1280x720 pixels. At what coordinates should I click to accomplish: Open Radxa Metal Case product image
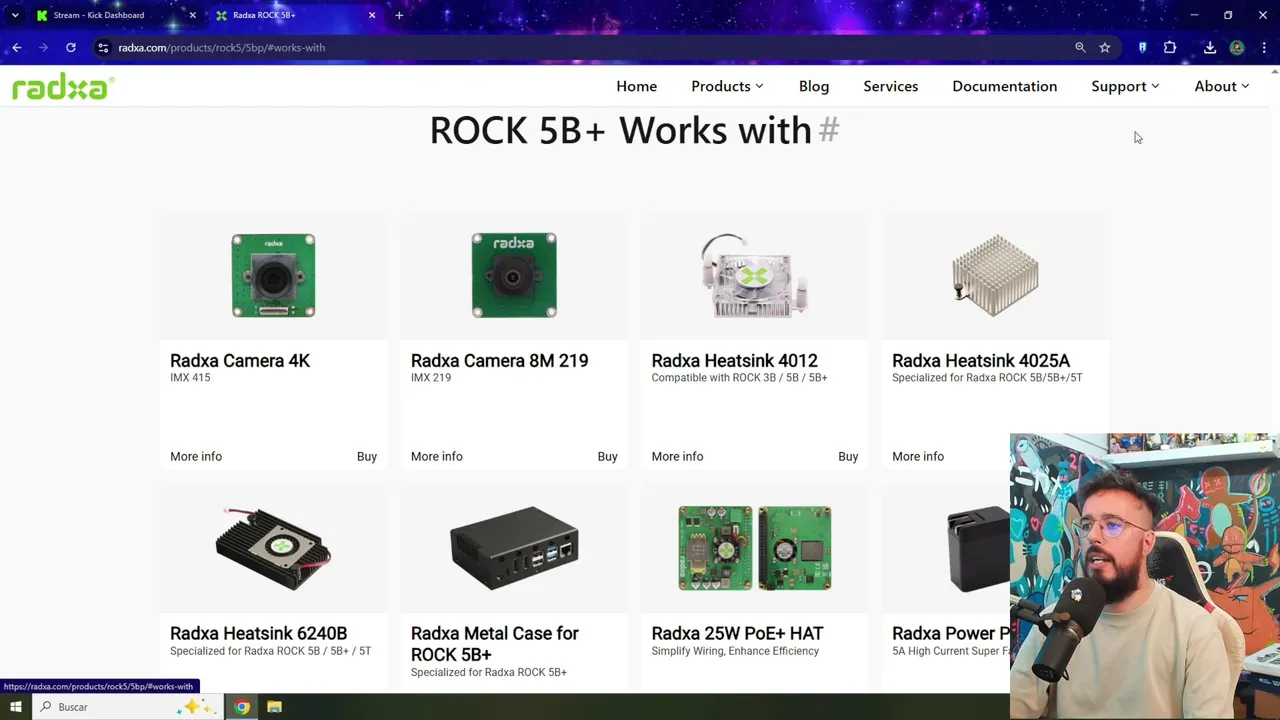pos(514,548)
